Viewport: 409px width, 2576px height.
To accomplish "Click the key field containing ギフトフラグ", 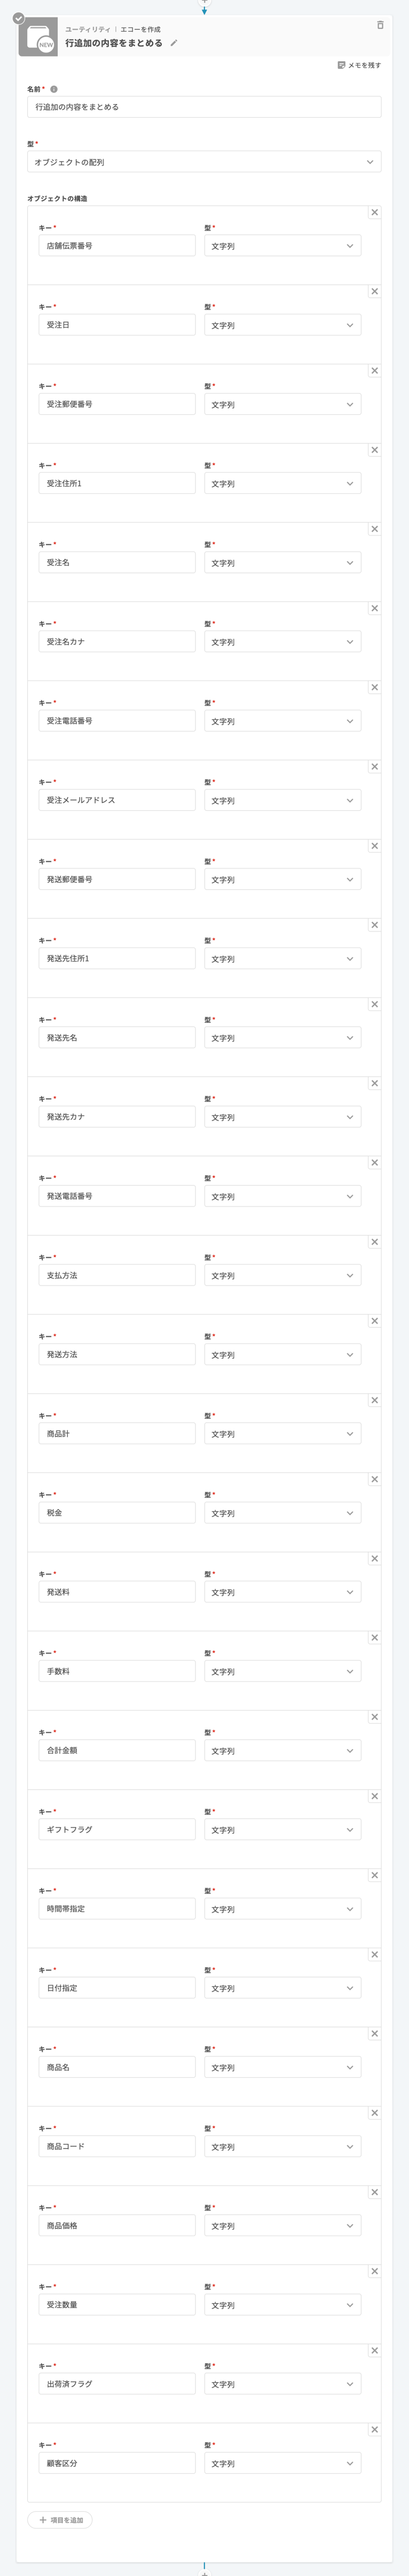I will point(117,1829).
